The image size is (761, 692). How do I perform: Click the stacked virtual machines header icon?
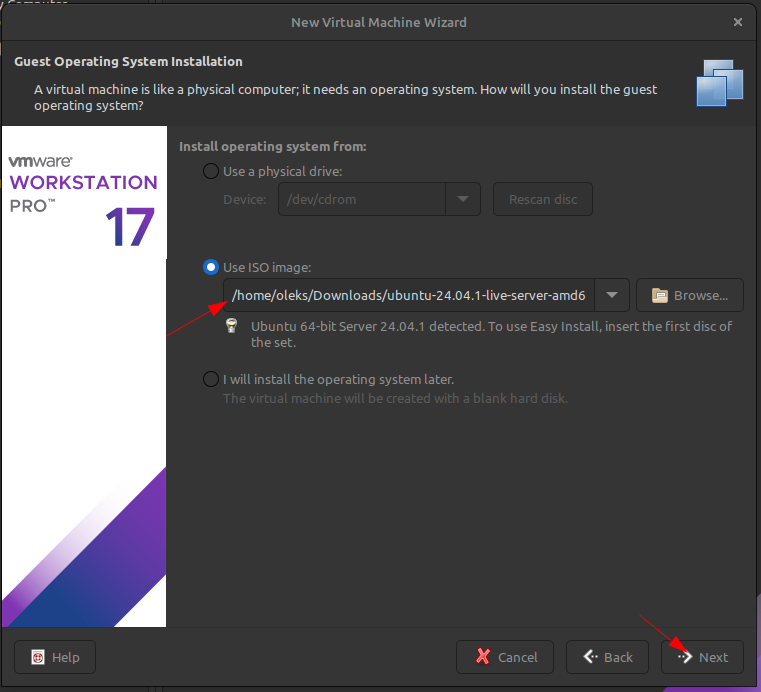point(720,83)
